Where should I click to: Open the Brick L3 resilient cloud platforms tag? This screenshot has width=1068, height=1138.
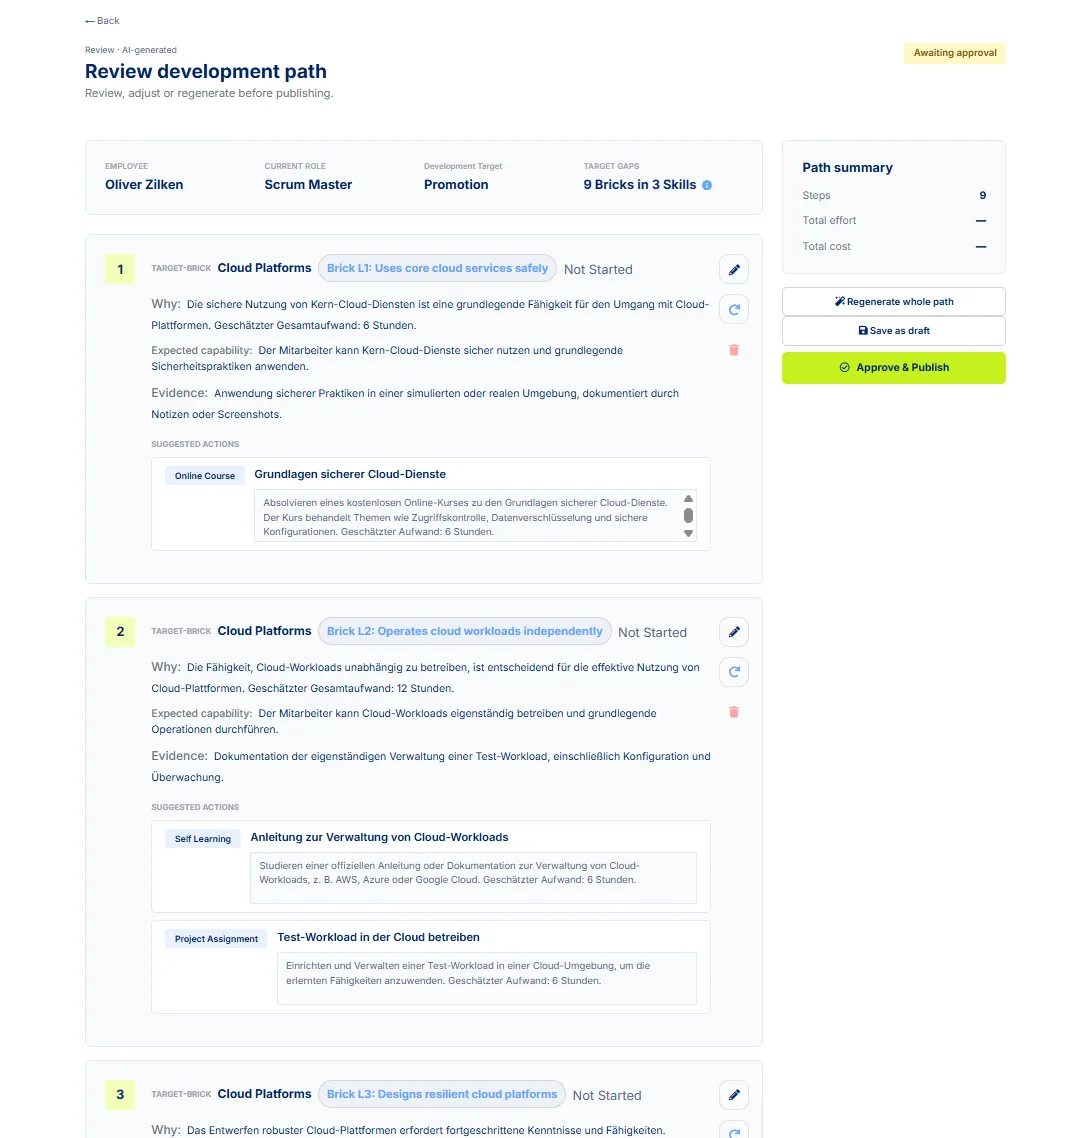[442, 1094]
